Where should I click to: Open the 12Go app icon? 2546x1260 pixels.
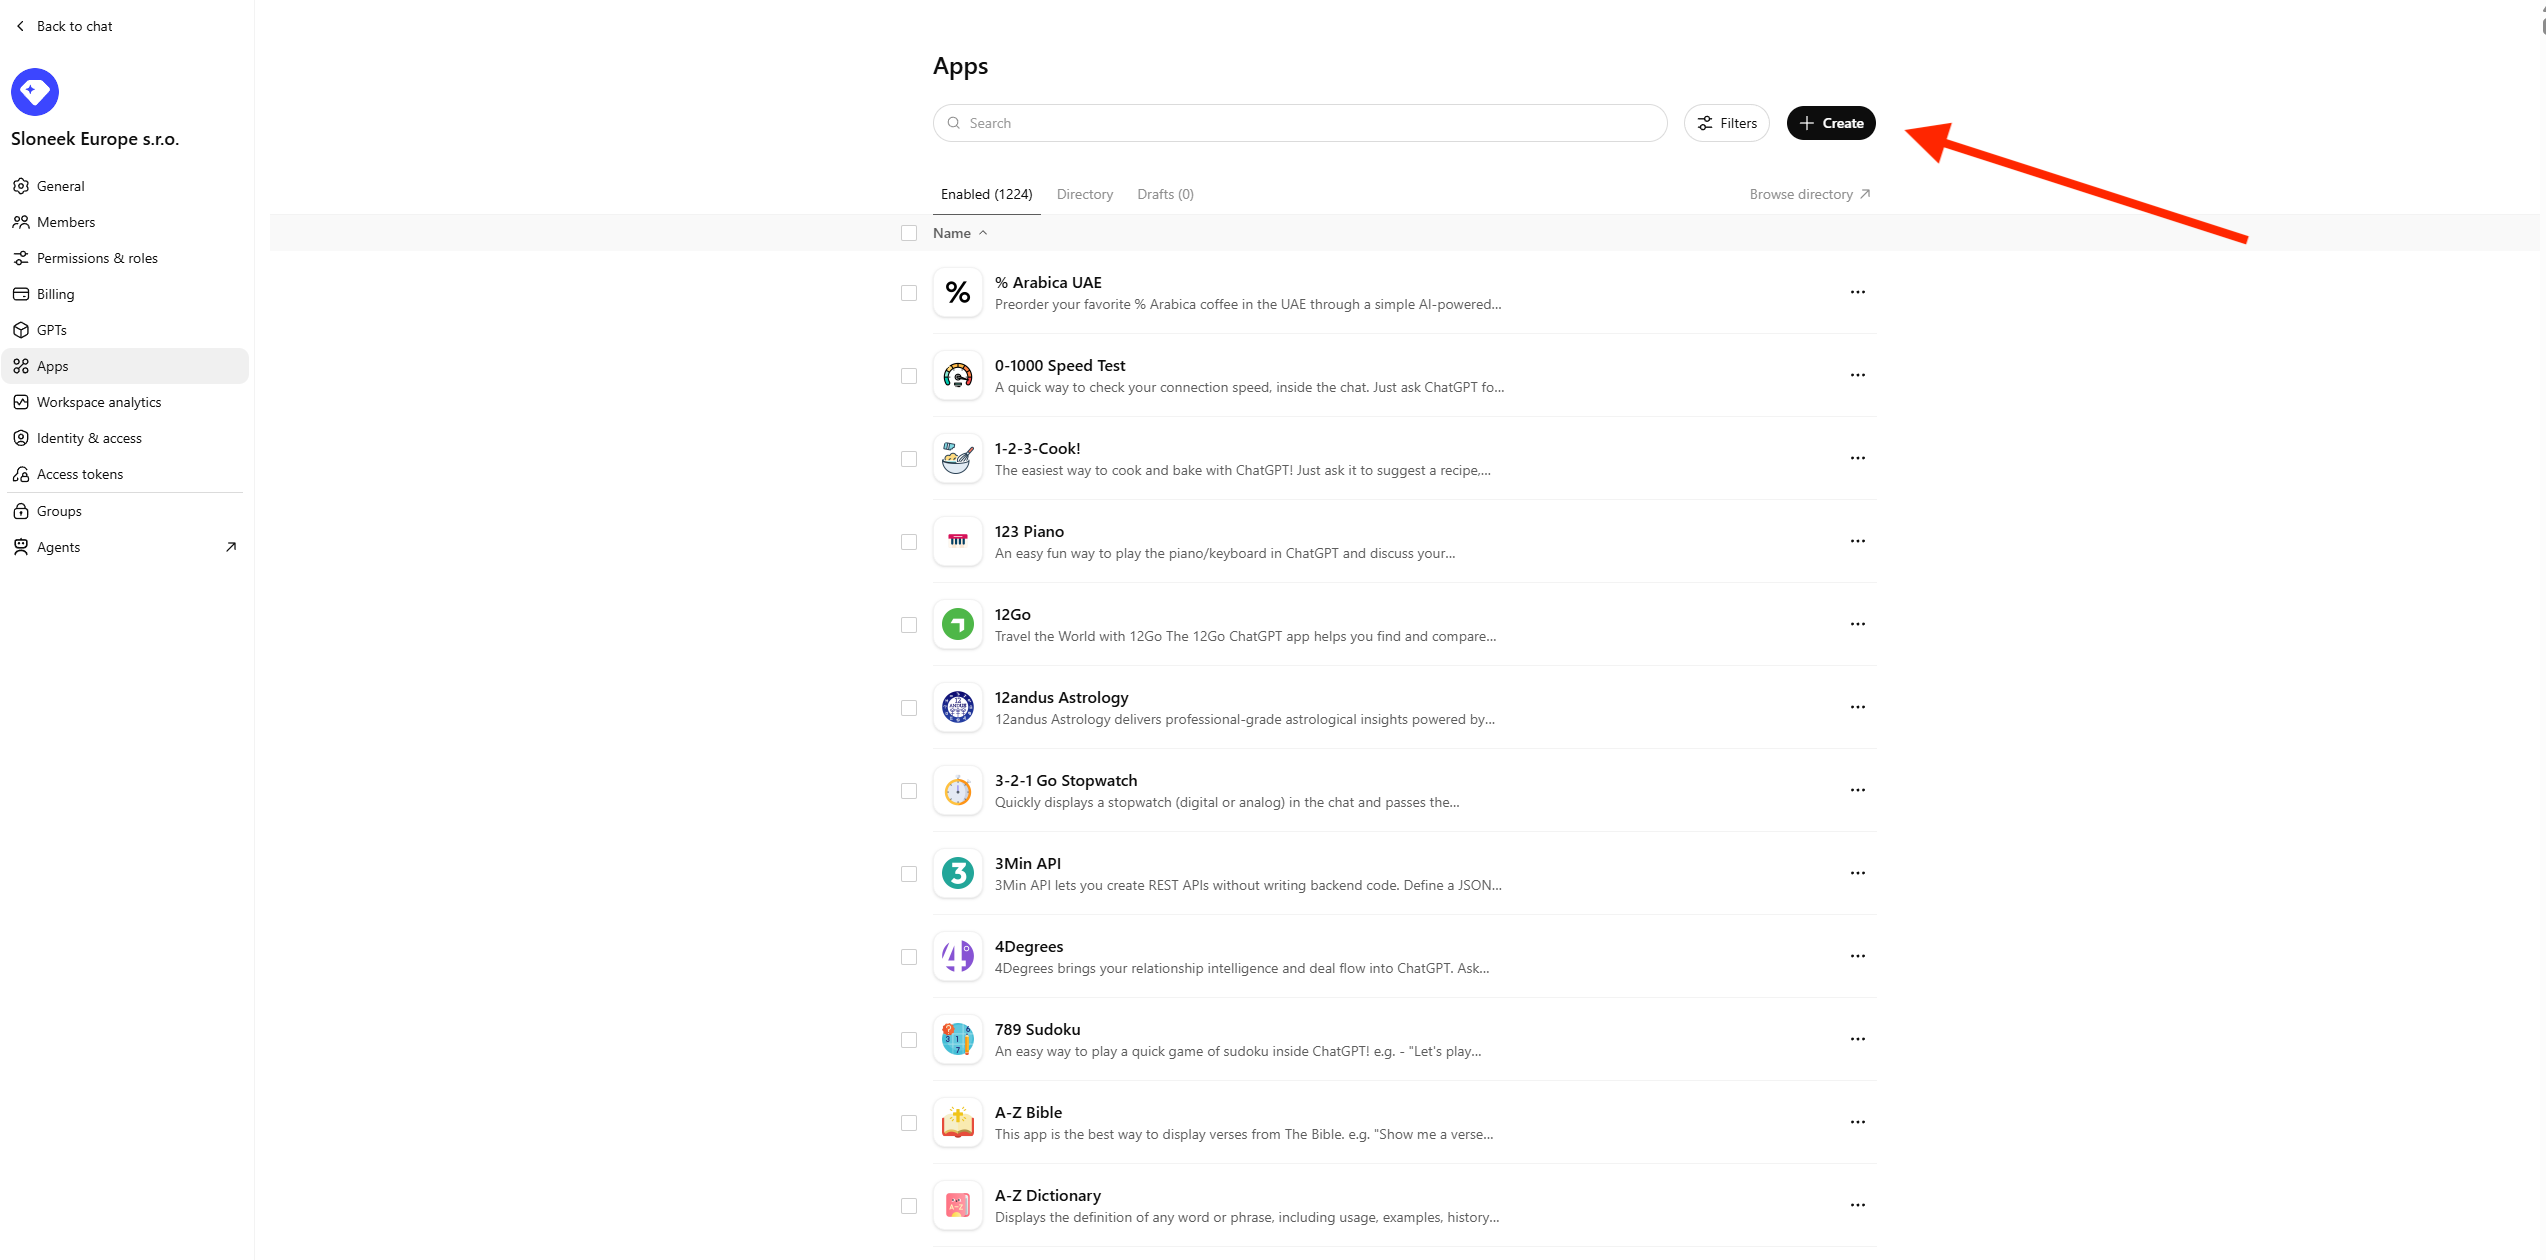coord(958,625)
